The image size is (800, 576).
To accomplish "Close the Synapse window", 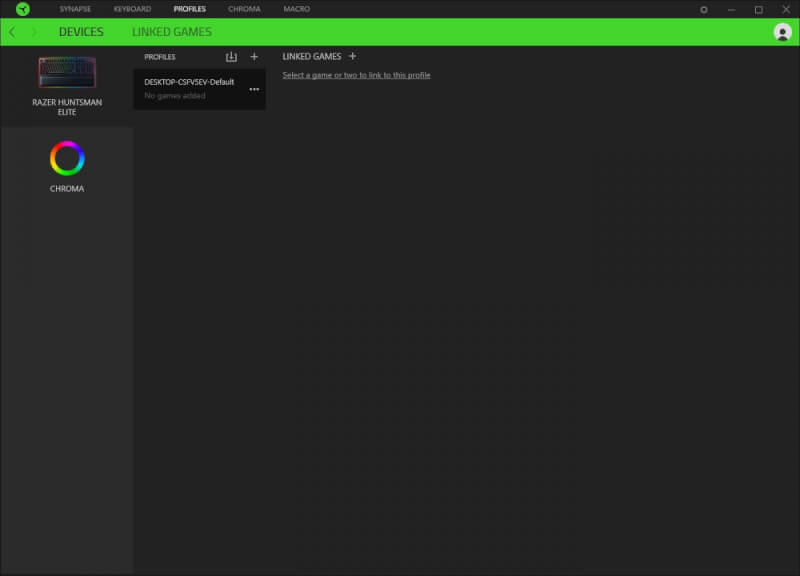I will (x=786, y=9).
